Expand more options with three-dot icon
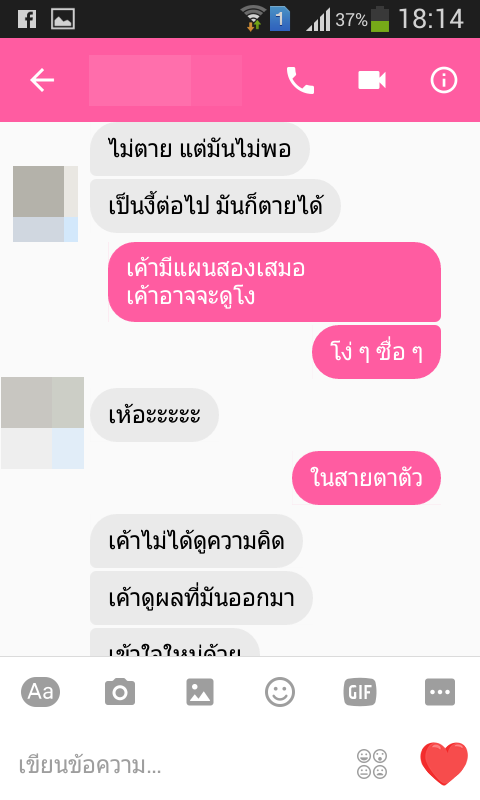This screenshot has height=800, width=480. (x=440, y=692)
